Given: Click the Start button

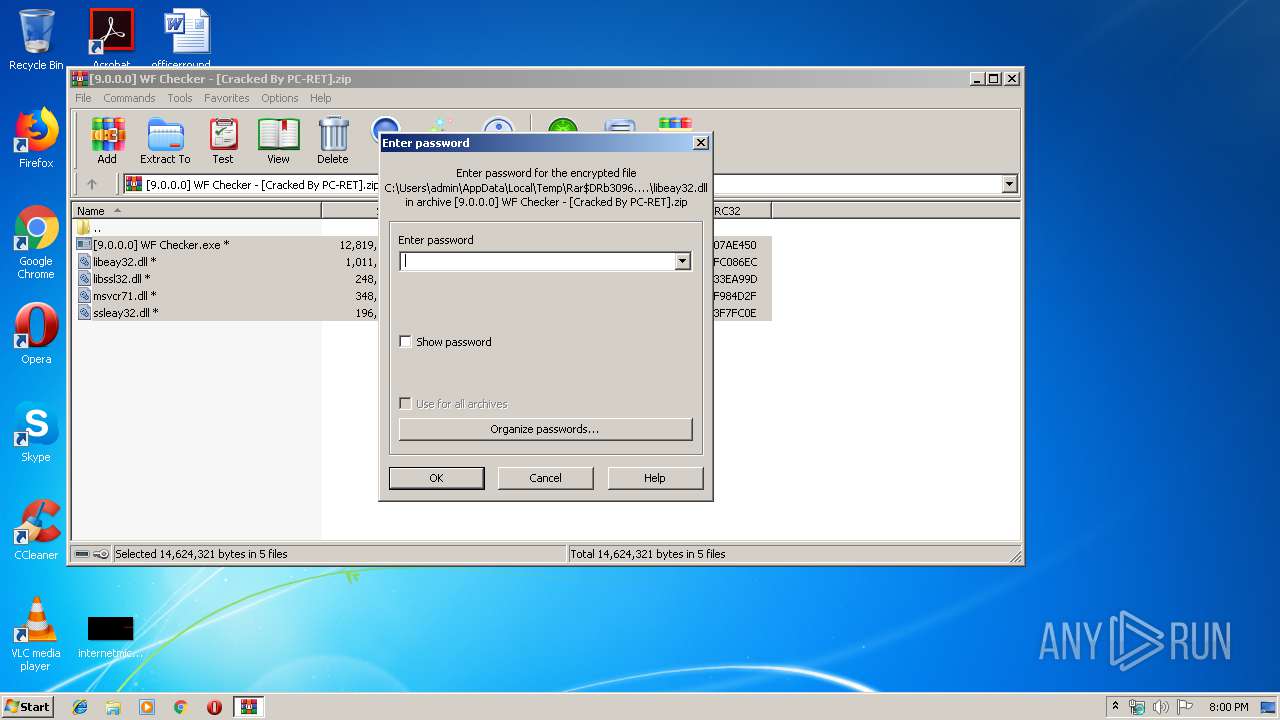Looking at the screenshot, I should (27, 706).
